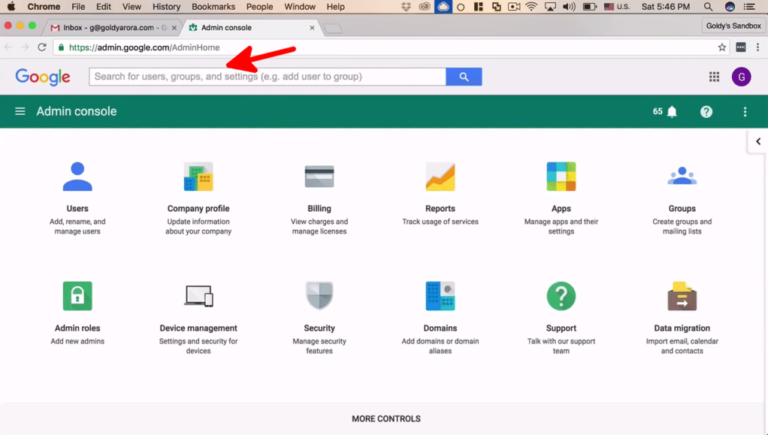Open the Company profile buildings icon
768x435 pixels.
tap(198, 176)
